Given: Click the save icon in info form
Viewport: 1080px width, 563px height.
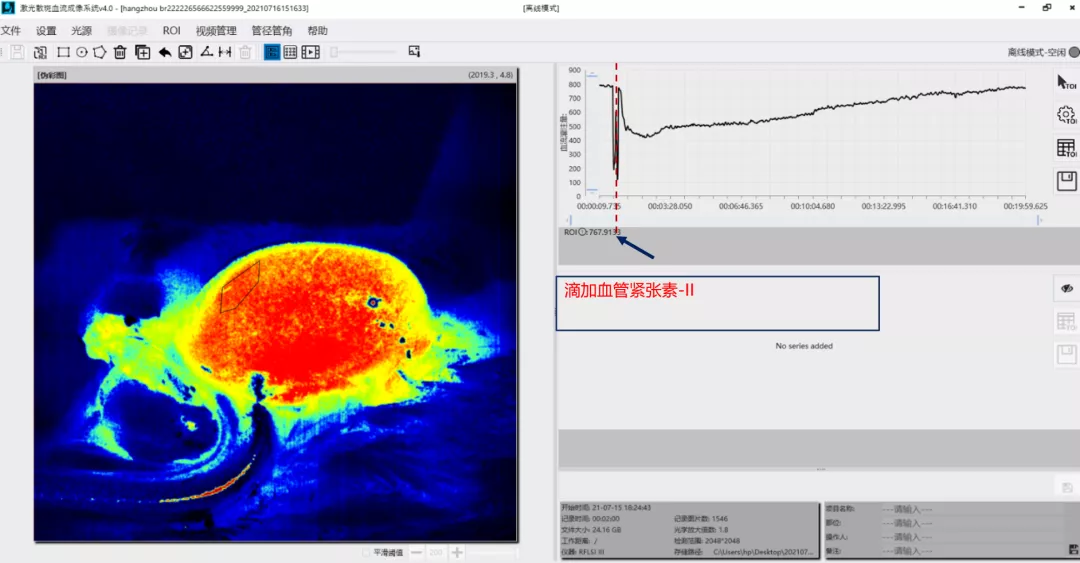Looking at the screenshot, I should (1073, 549).
